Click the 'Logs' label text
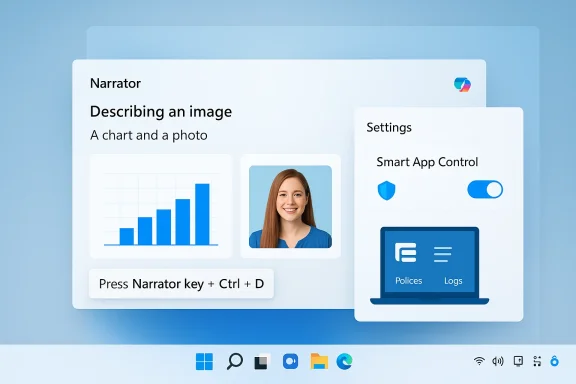Viewport: 576px width, 384px height. tap(453, 281)
